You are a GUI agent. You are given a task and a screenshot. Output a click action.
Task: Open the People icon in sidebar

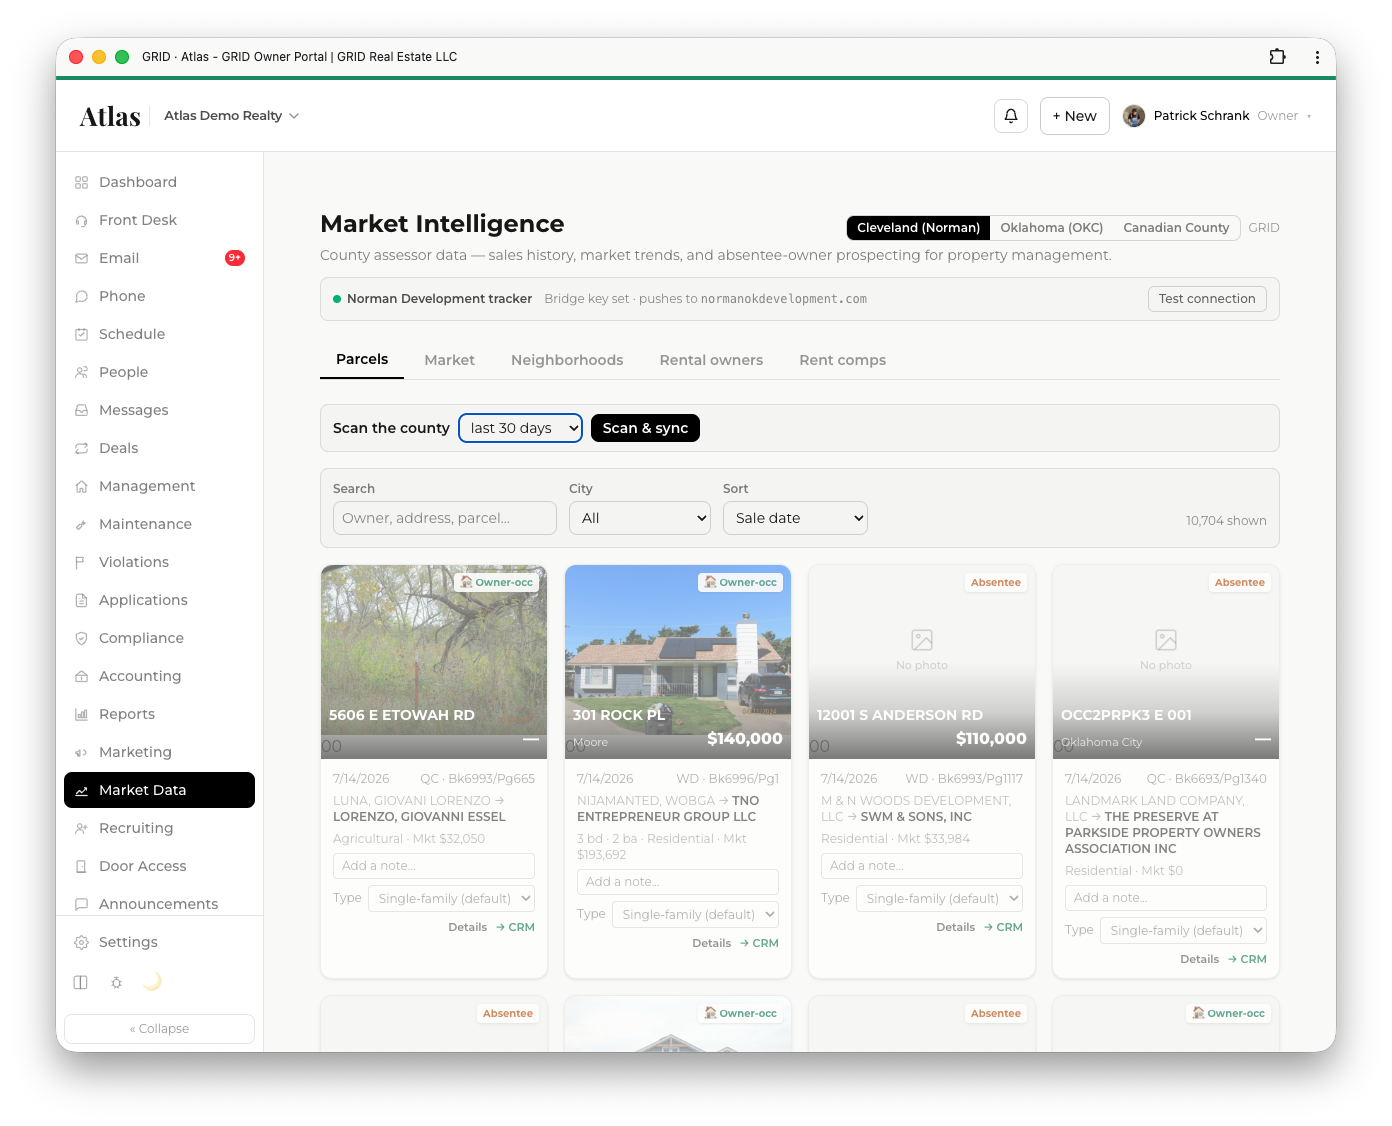pos(81,372)
